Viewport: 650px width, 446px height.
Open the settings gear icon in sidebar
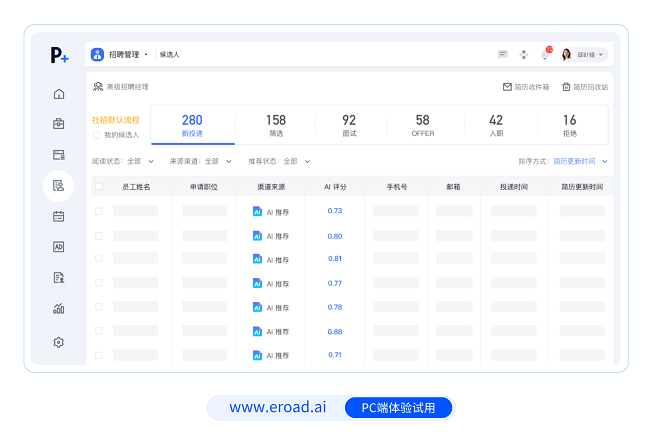(x=58, y=342)
